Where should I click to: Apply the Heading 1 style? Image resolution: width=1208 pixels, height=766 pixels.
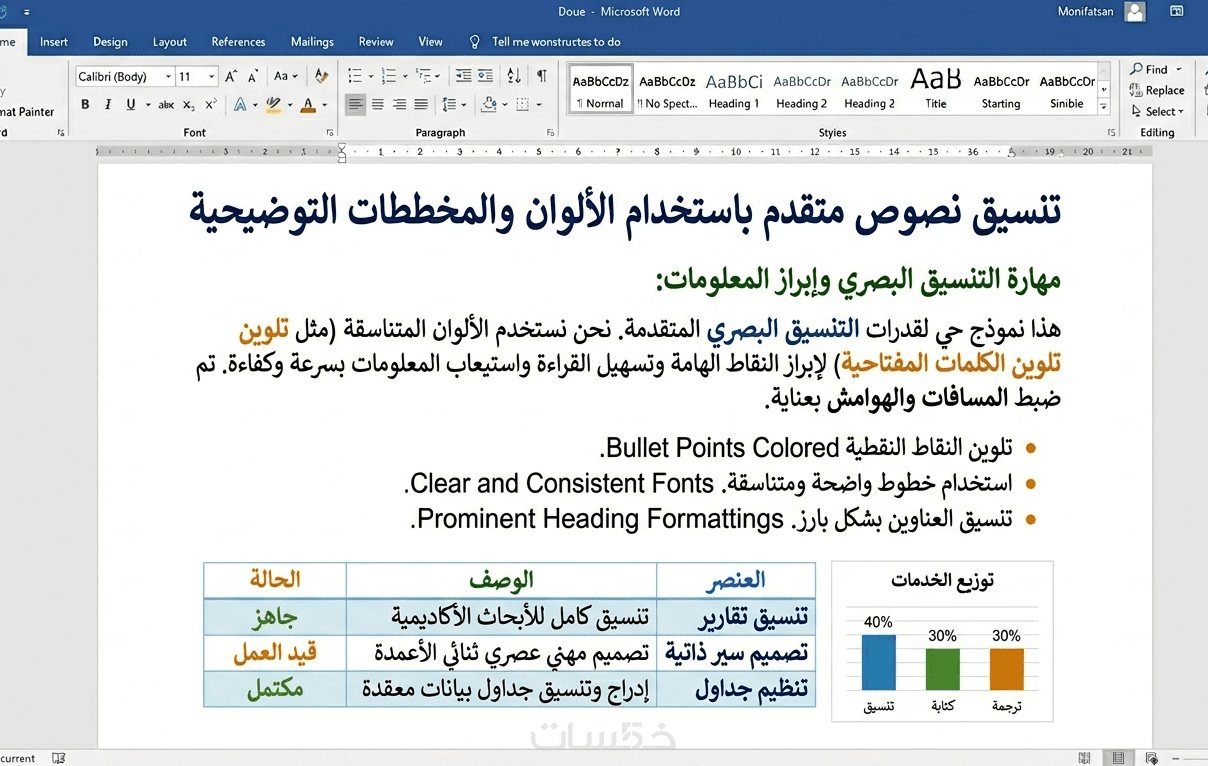pyautogui.click(x=734, y=90)
